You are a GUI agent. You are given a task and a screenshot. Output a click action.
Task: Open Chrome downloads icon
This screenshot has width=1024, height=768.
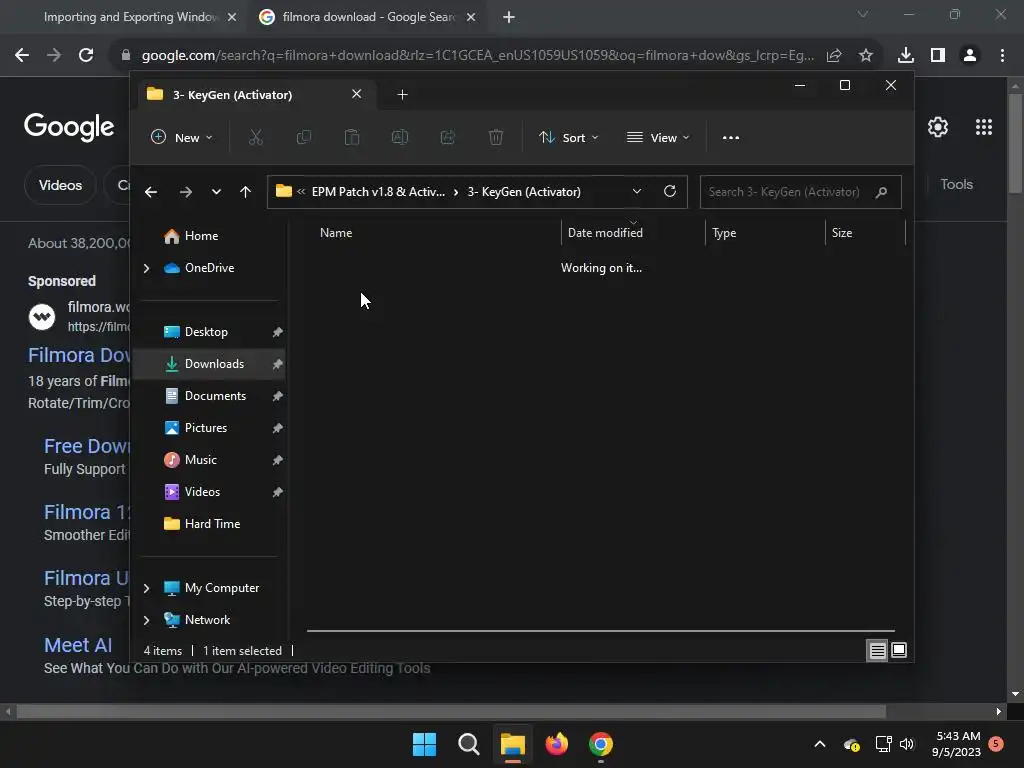point(905,56)
